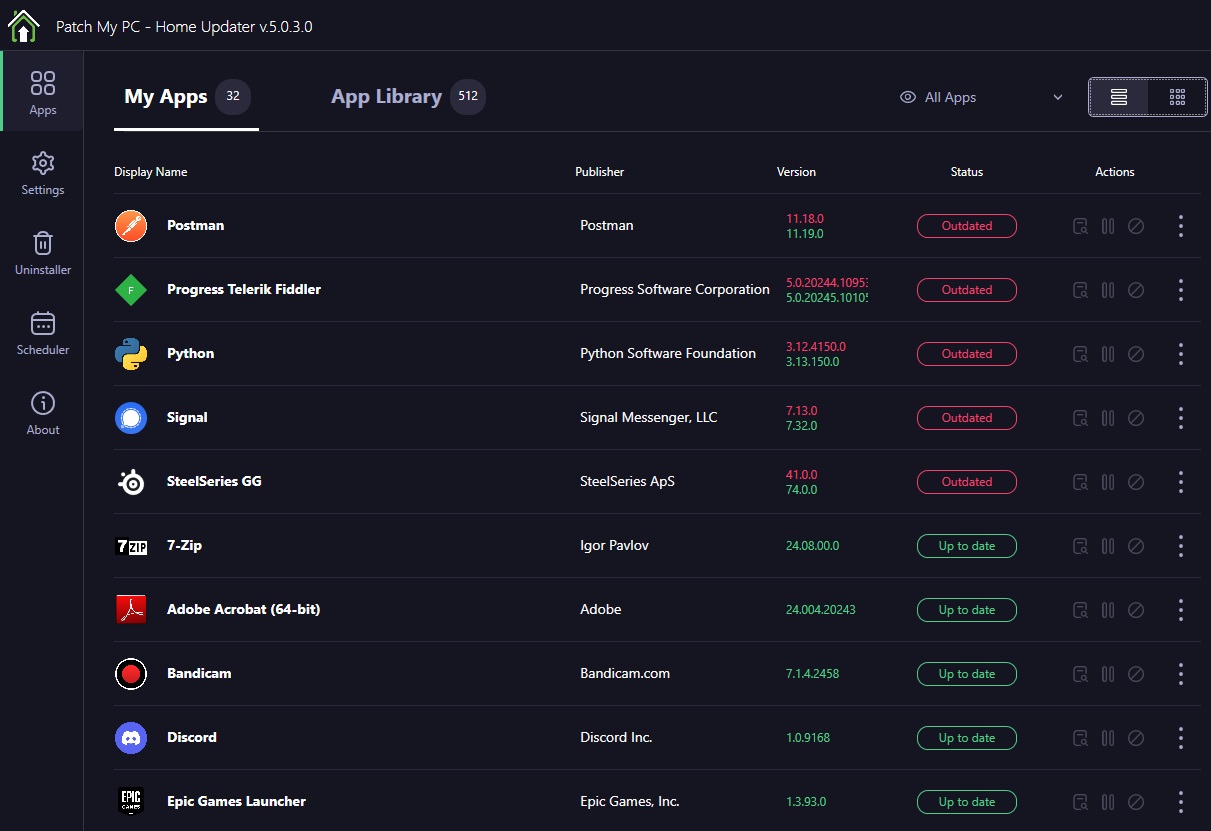Click the block icon for 7-Zip
The width and height of the screenshot is (1211, 831).
(1136, 546)
